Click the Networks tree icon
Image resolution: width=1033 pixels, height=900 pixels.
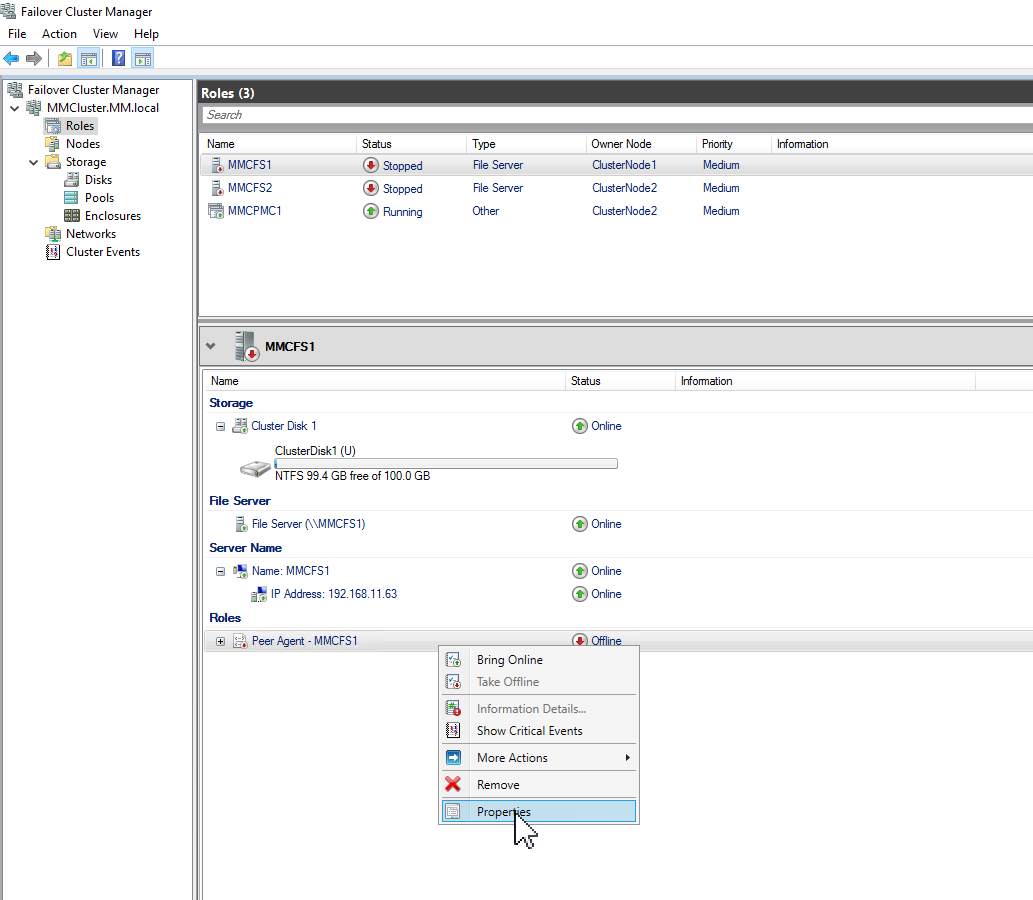(x=54, y=234)
